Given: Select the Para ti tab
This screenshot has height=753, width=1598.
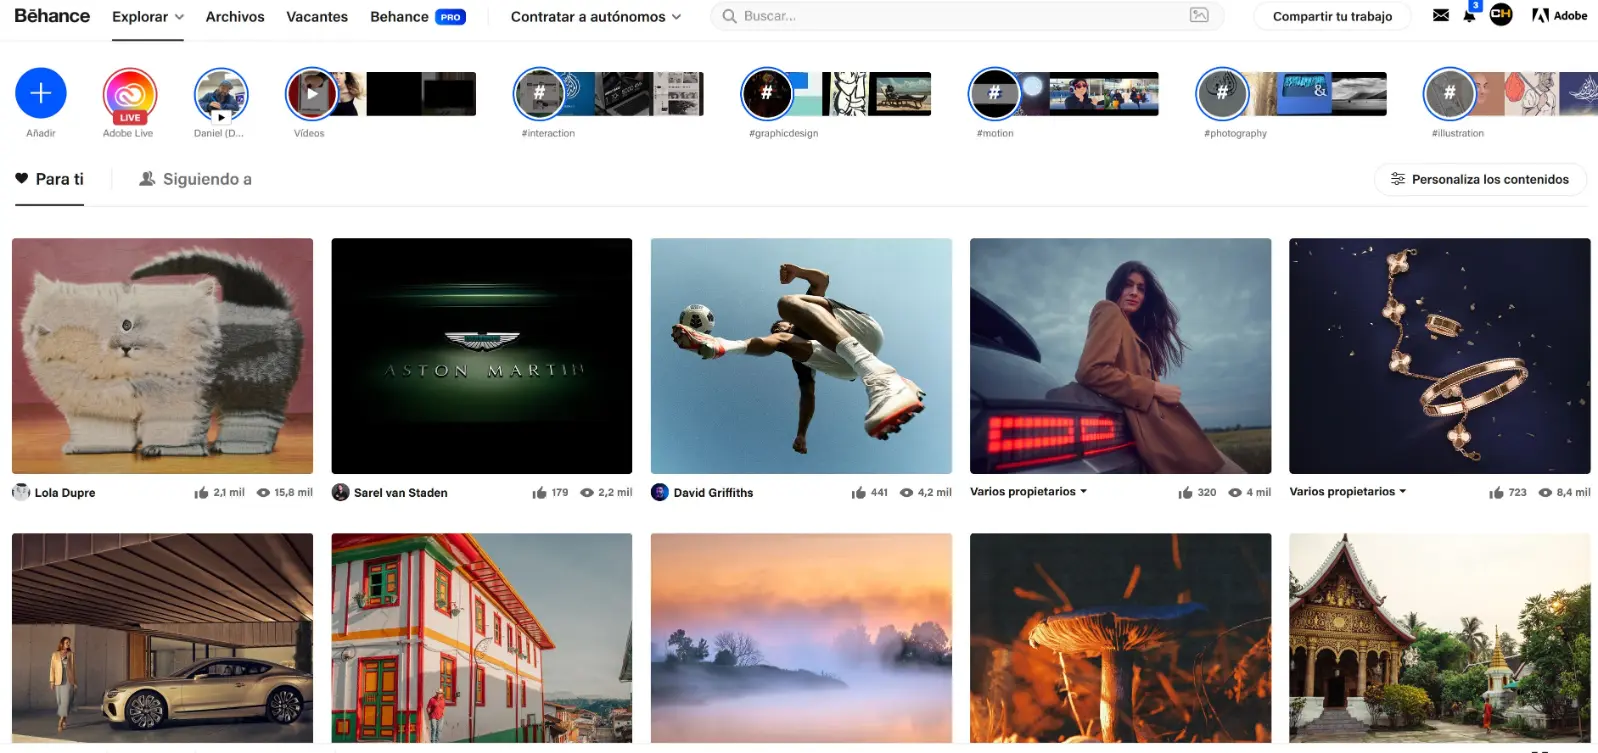Looking at the screenshot, I should point(49,180).
